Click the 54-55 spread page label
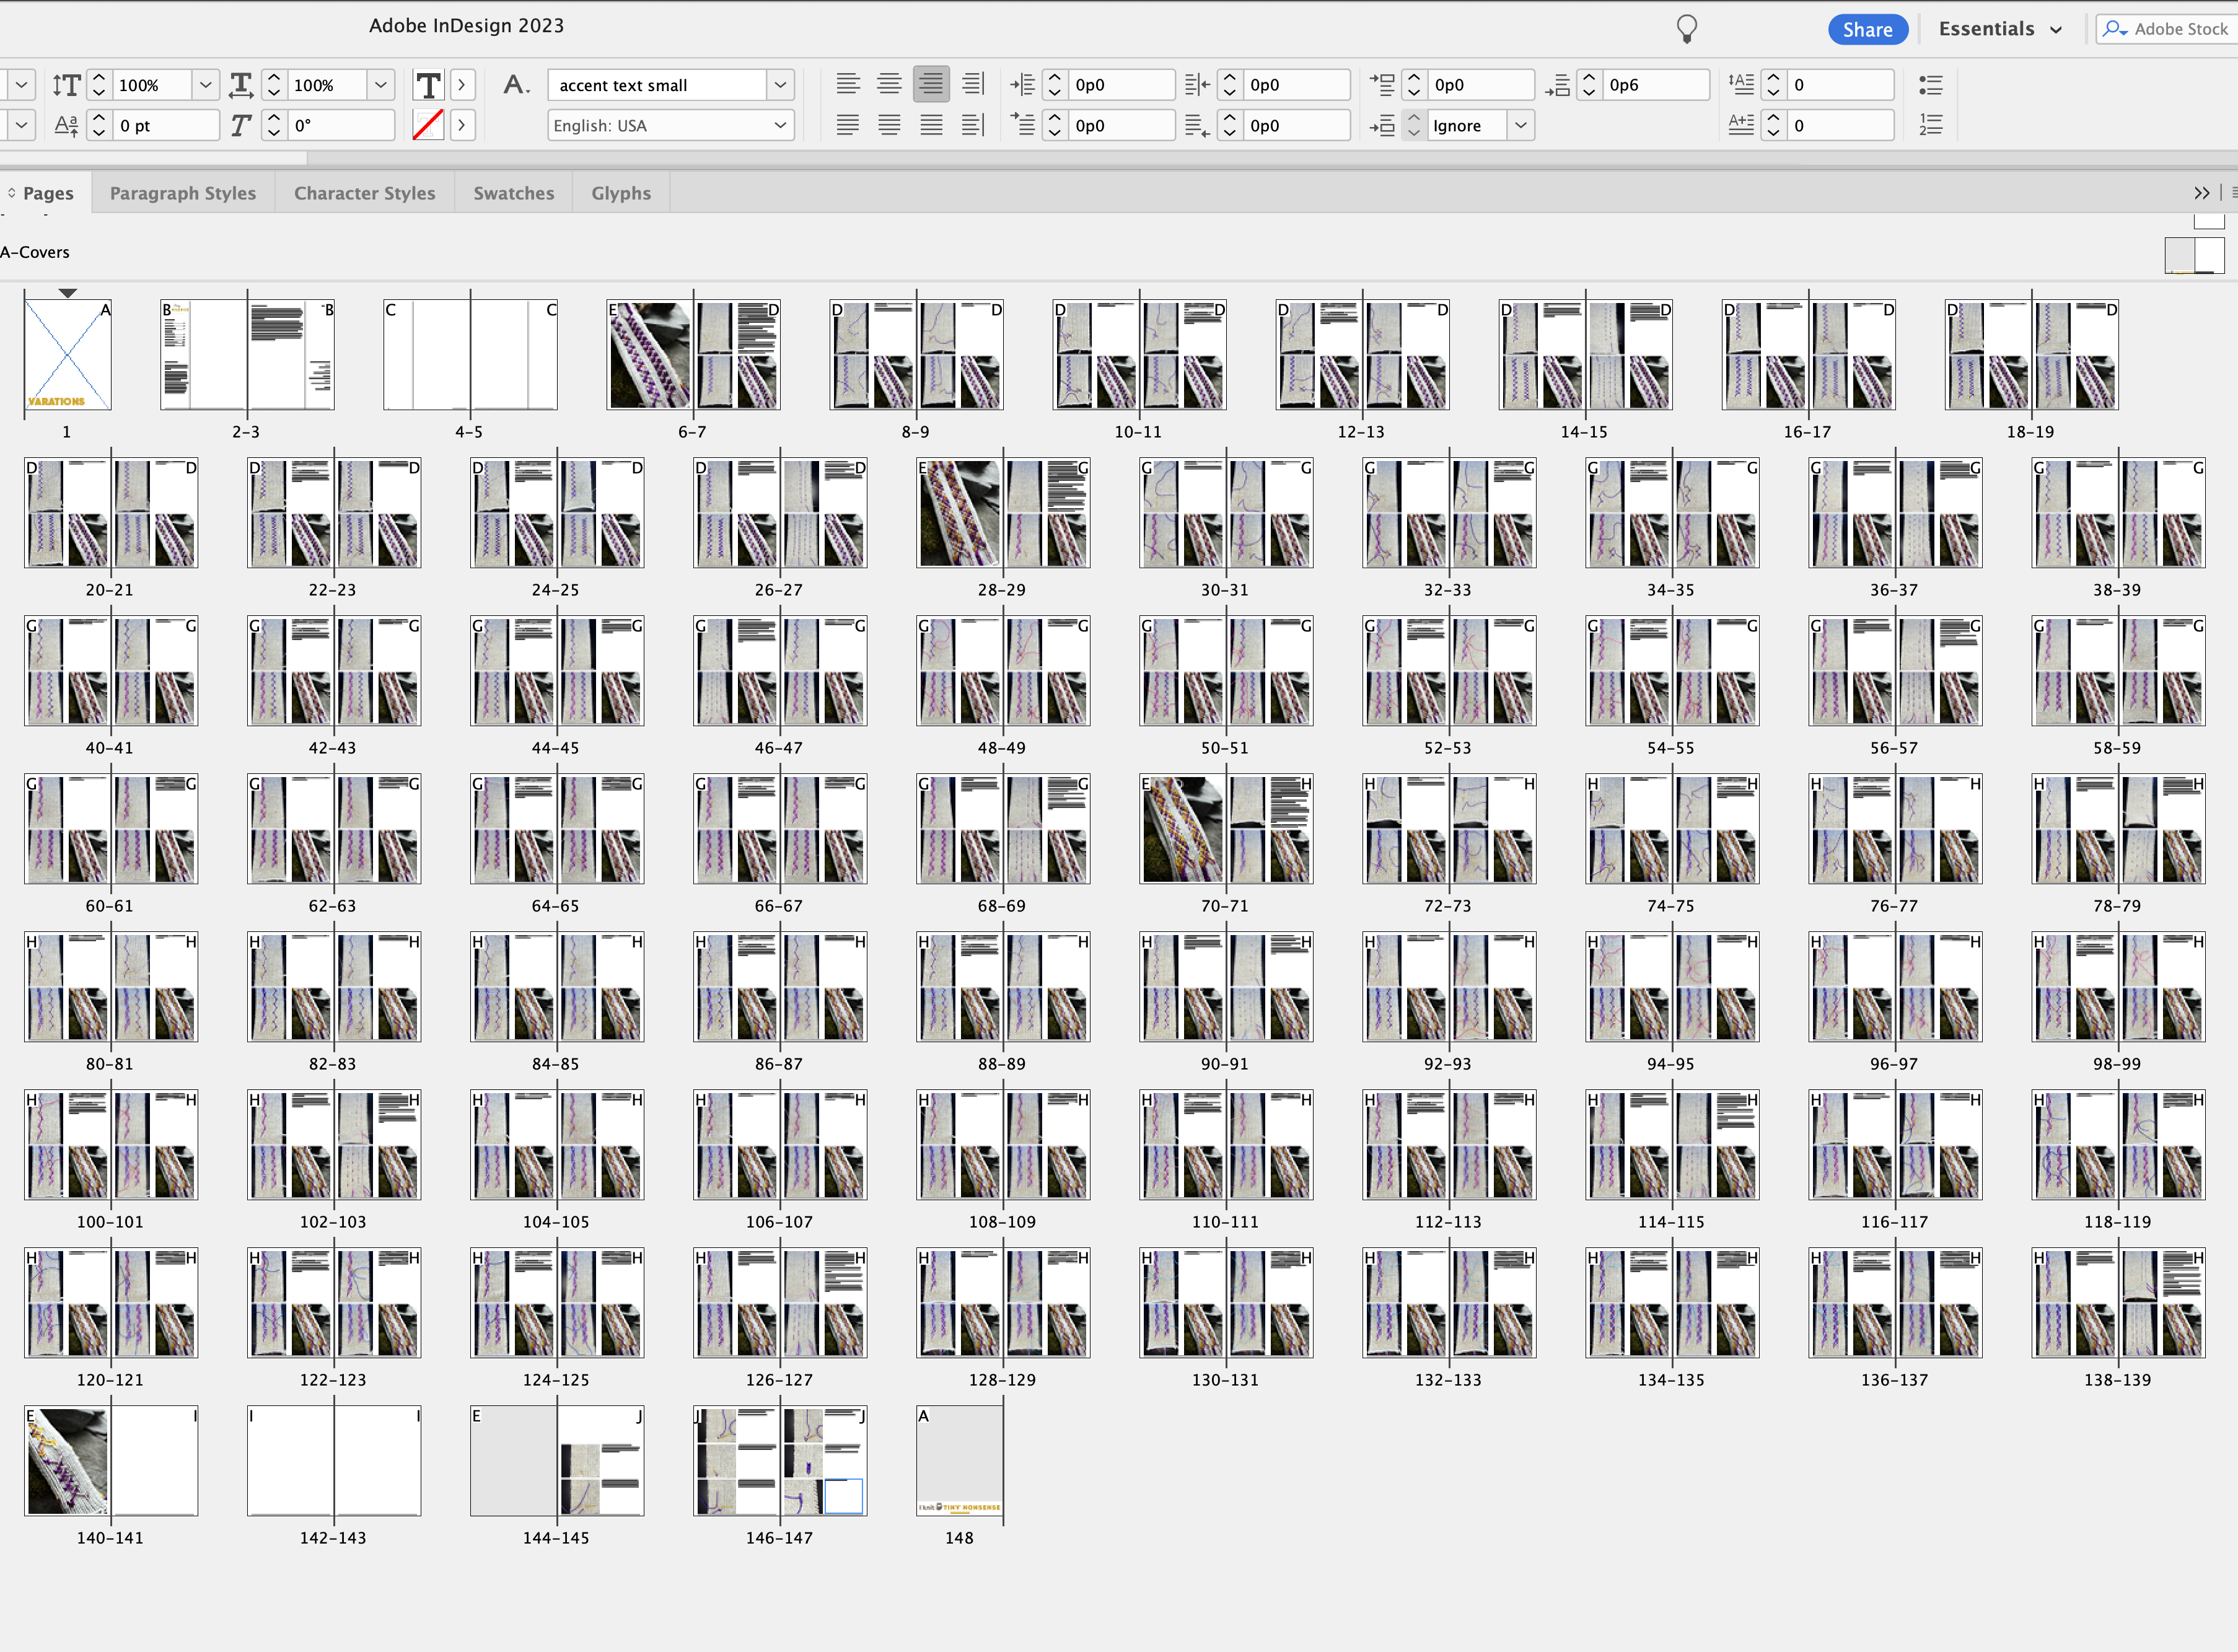Image resolution: width=2238 pixels, height=1652 pixels. (x=1671, y=748)
